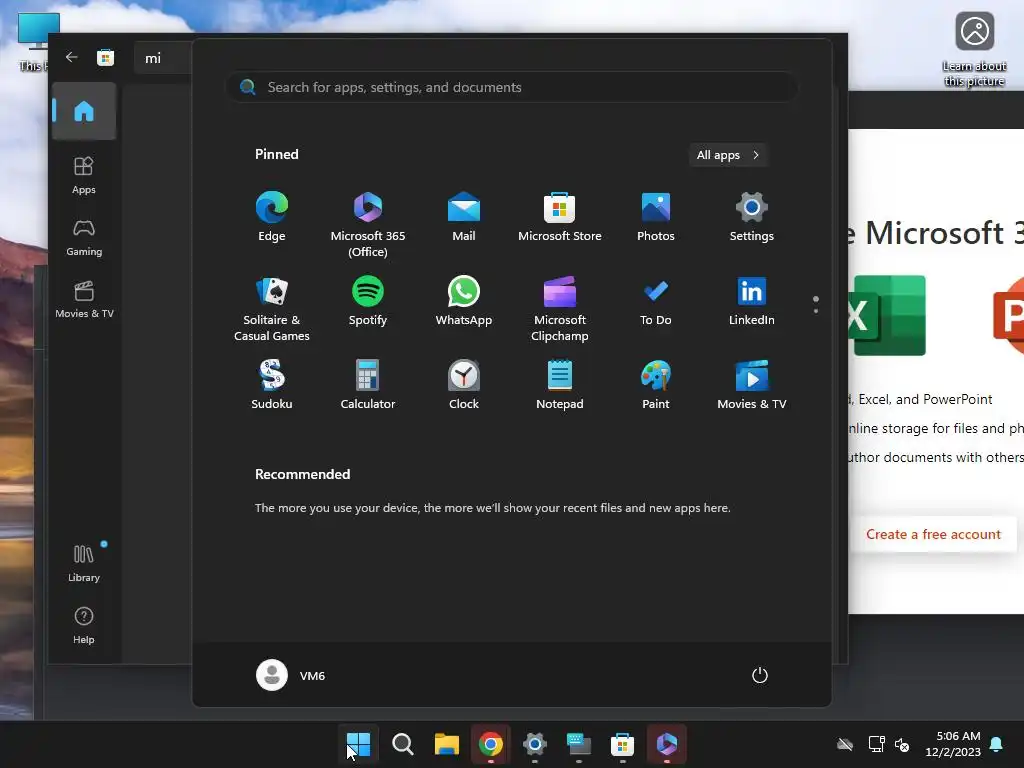Open LinkedIn pinned app
1024x768 pixels.
(752, 301)
